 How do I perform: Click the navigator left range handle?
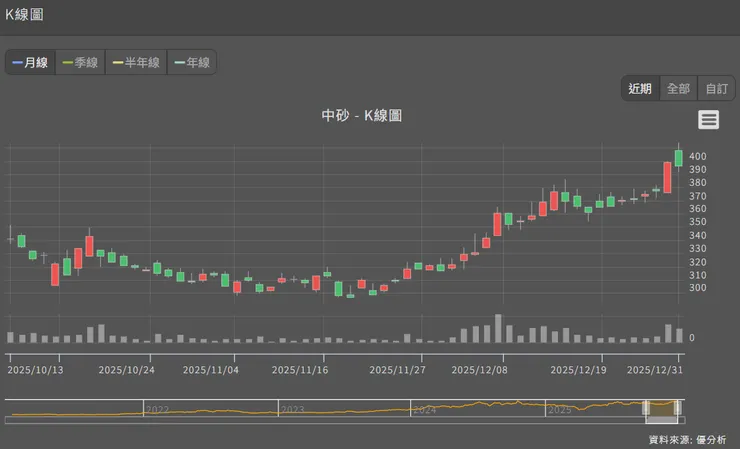coord(646,408)
